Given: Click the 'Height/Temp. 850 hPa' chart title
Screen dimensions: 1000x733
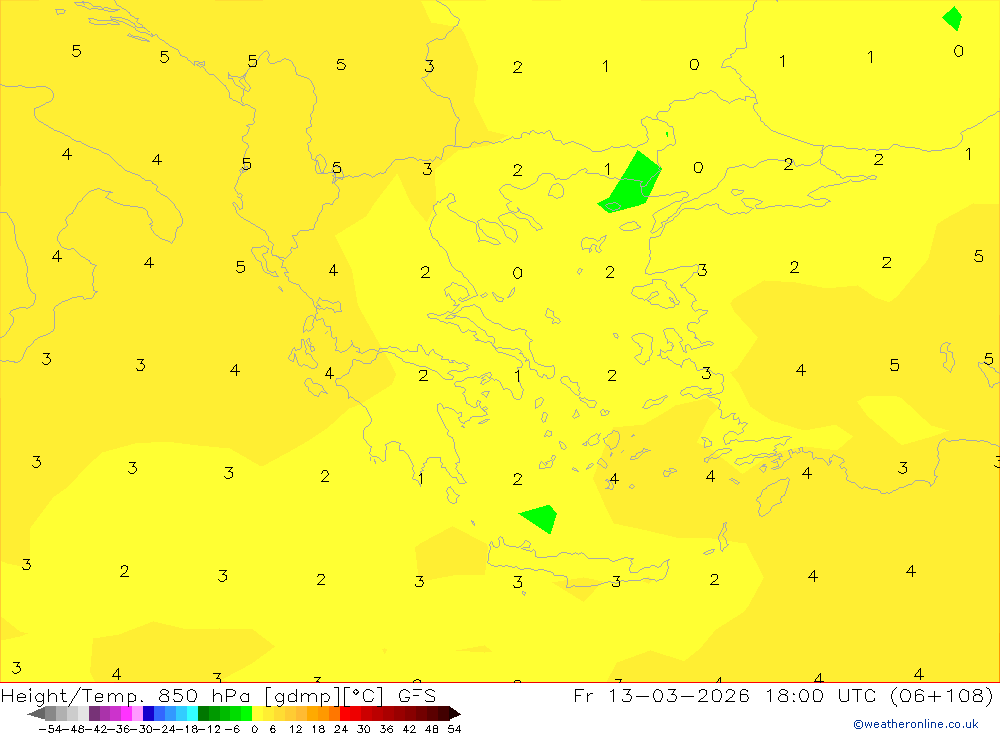Looking at the screenshot, I should (124, 695).
